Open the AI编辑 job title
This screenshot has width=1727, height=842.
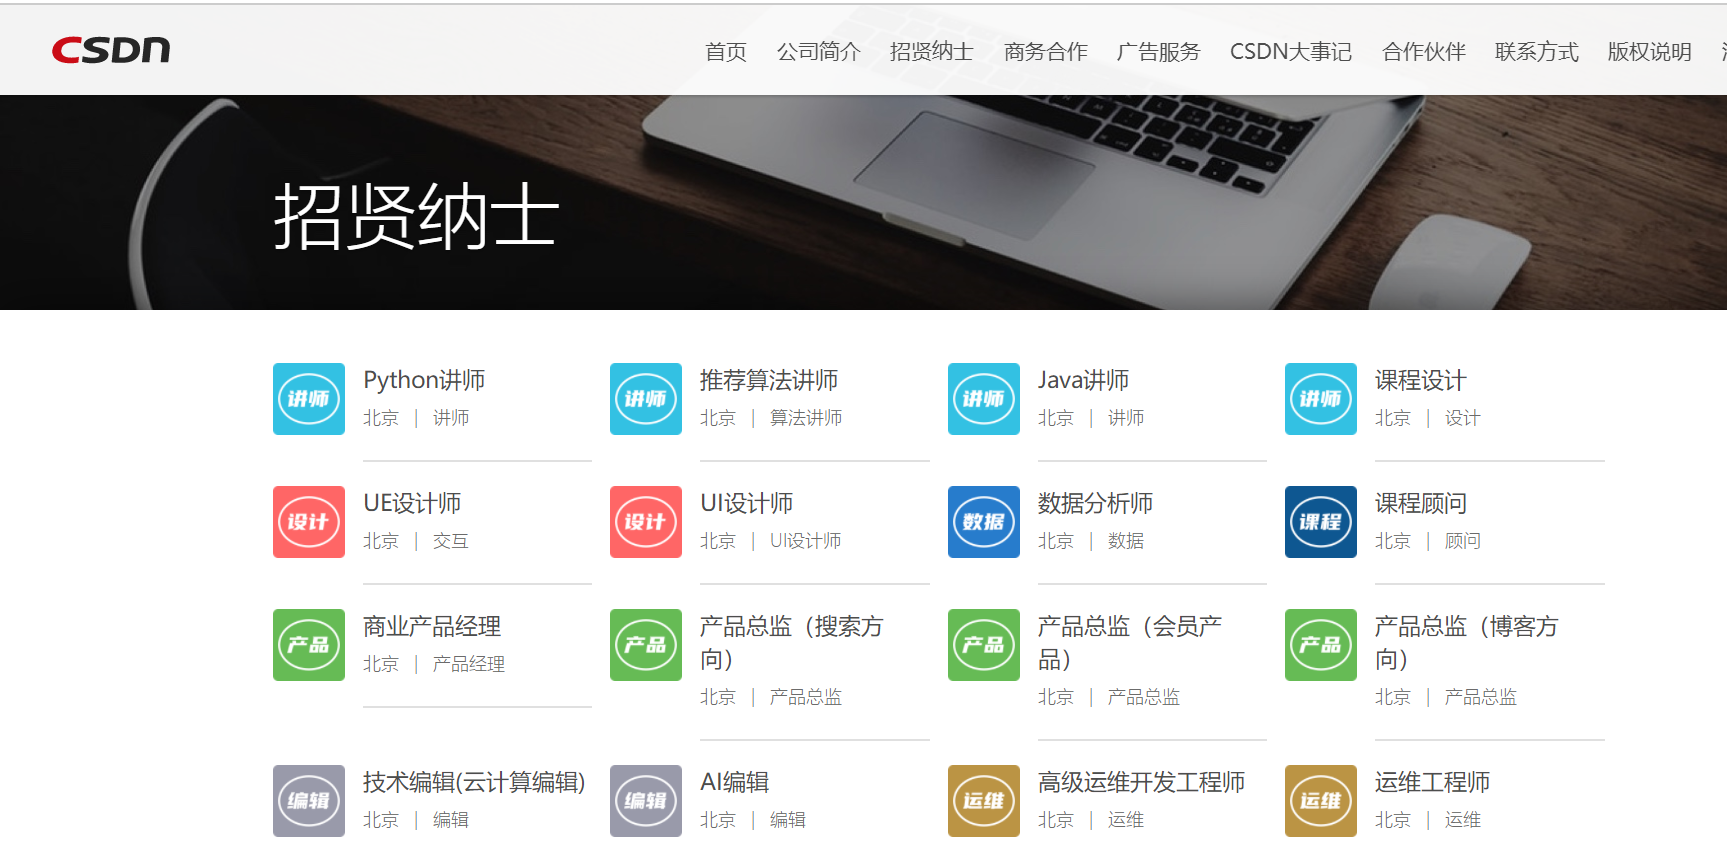[x=735, y=783]
